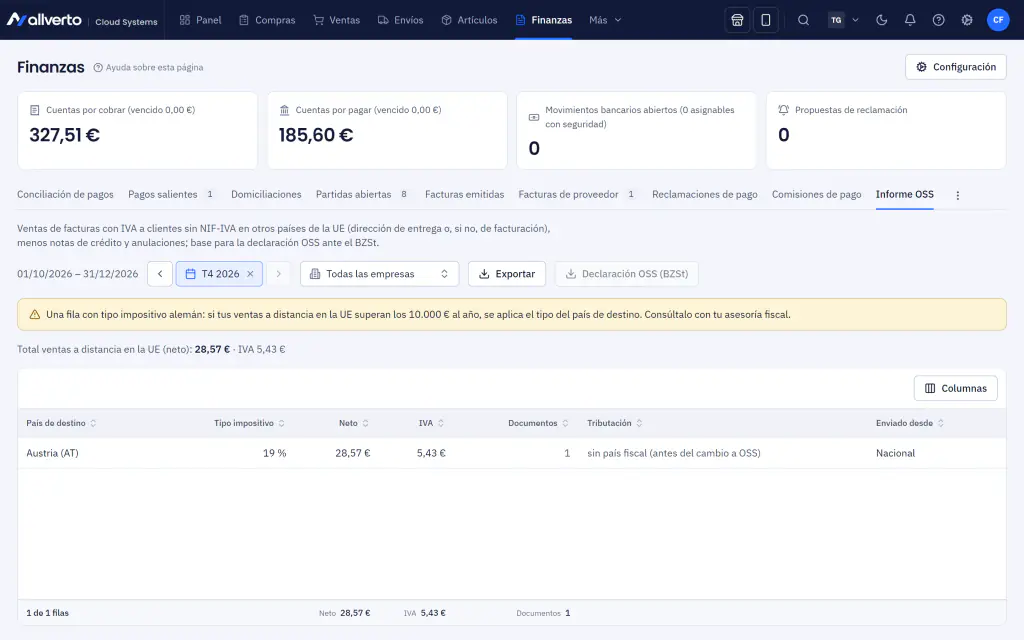Click the 19 % tax rate cell
The height and width of the screenshot is (640, 1024).
tap(274, 453)
